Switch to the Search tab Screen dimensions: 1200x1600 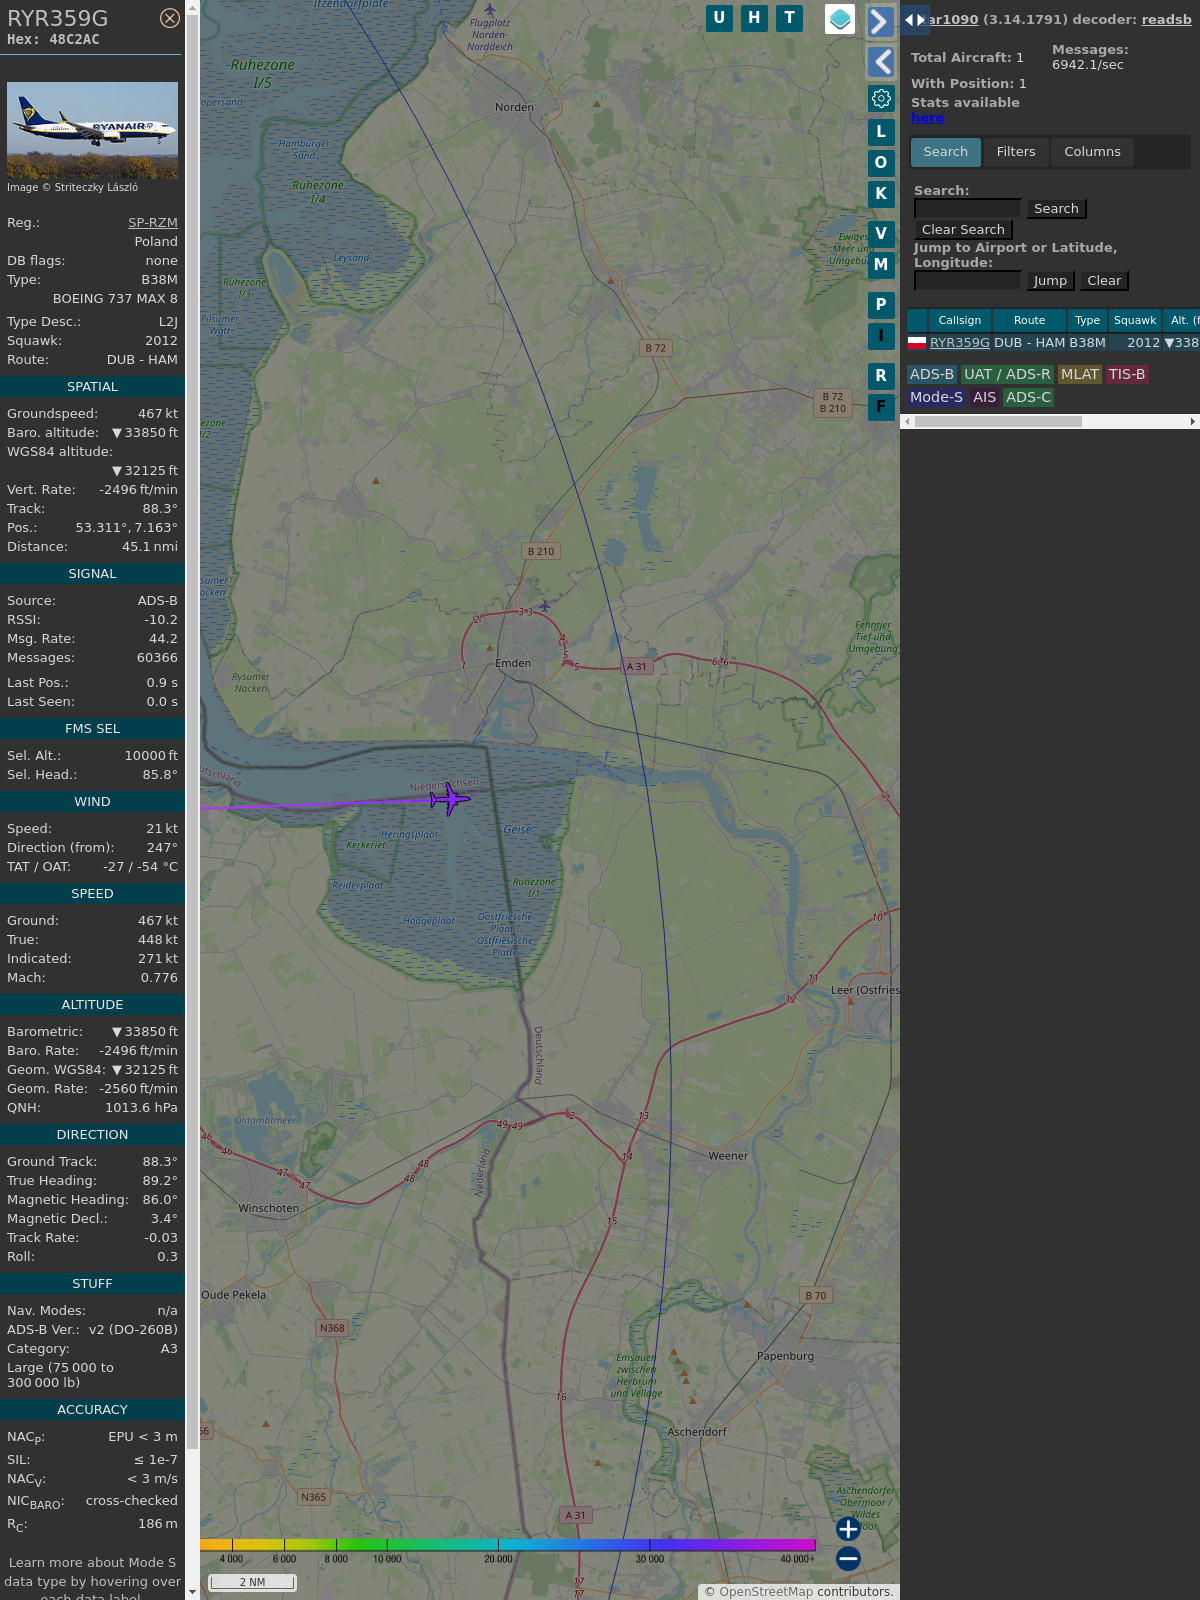(946, 152)
